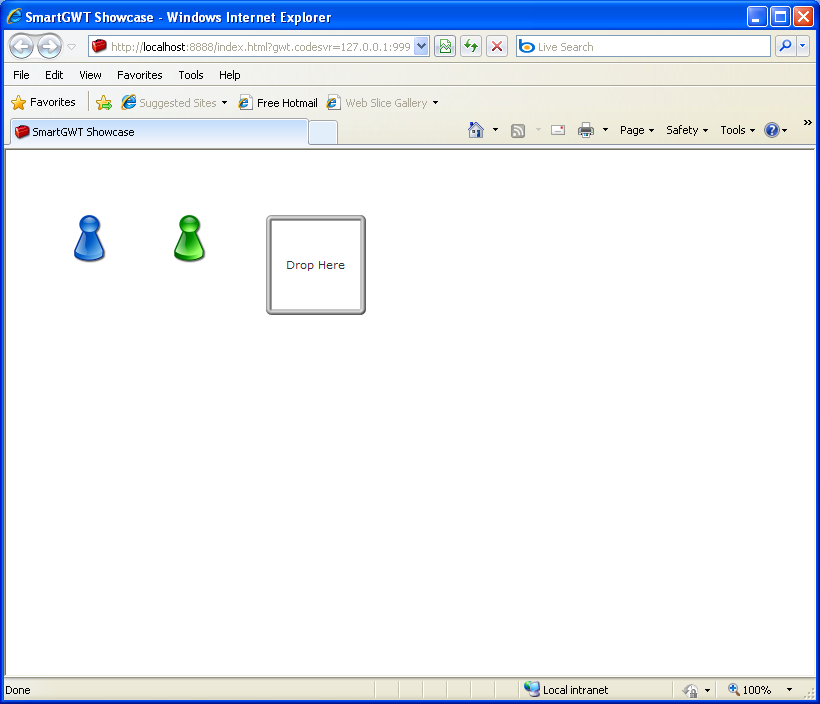Open the File menu
The height and width of the screenshot is (704, 820).
tap(21, 75)
